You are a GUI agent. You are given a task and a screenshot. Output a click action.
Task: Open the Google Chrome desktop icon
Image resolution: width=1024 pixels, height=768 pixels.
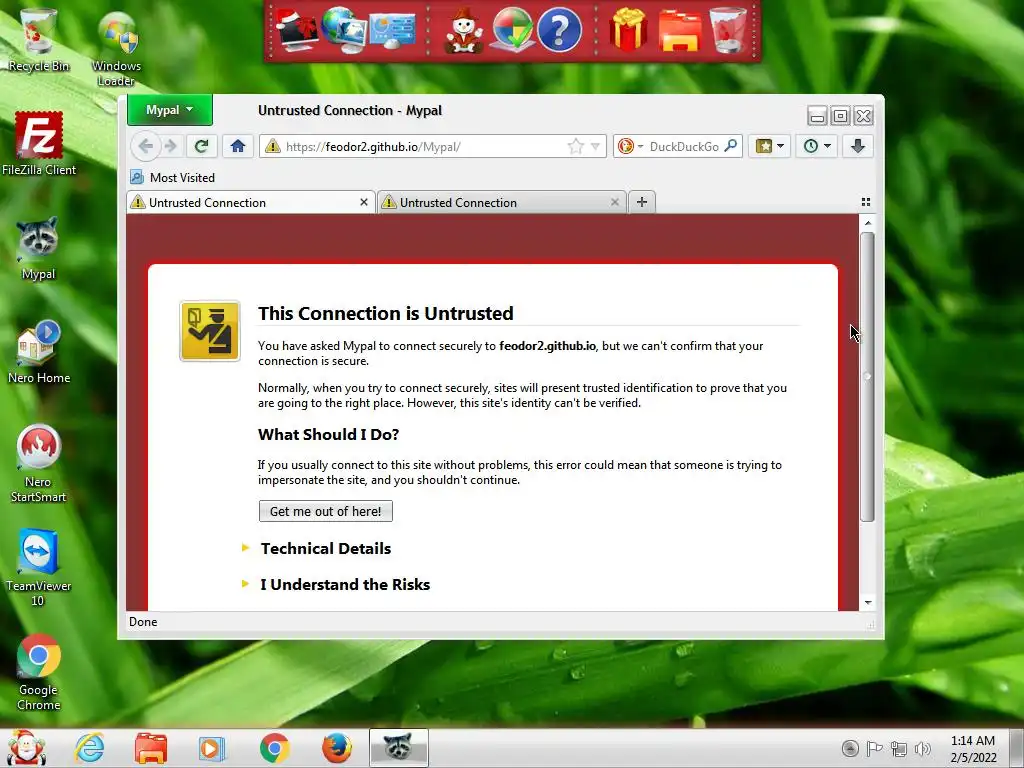coord(39,672)
